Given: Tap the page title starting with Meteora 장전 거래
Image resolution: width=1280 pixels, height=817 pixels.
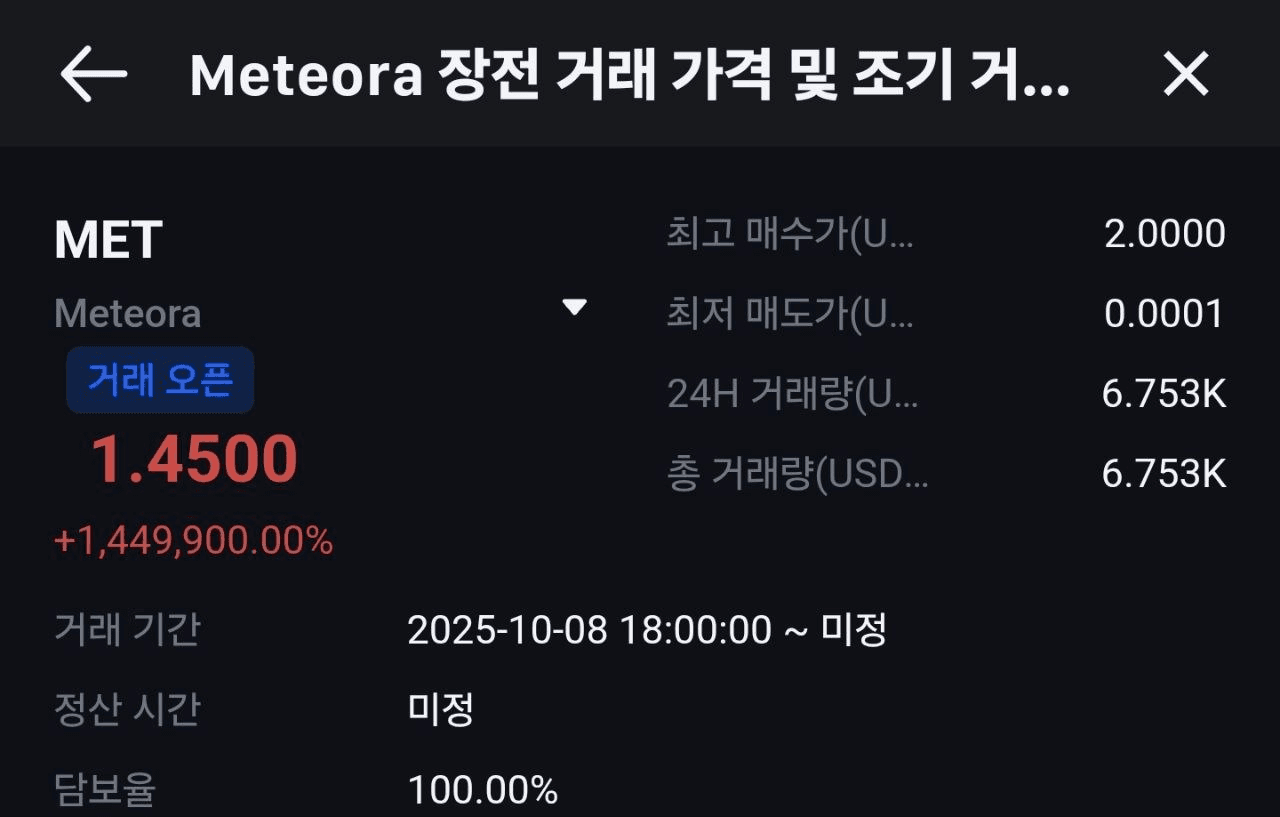Looking at the screenshot, I should click(630, 76).
